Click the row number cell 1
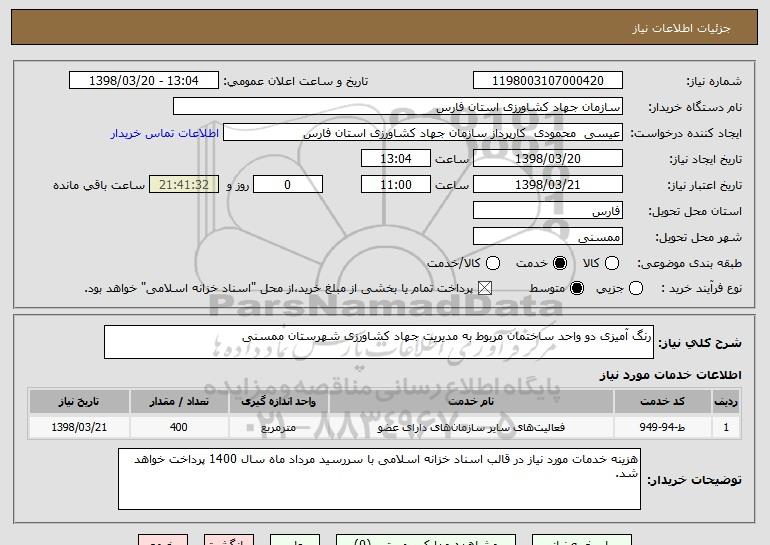770x545 pixels. 726,427
